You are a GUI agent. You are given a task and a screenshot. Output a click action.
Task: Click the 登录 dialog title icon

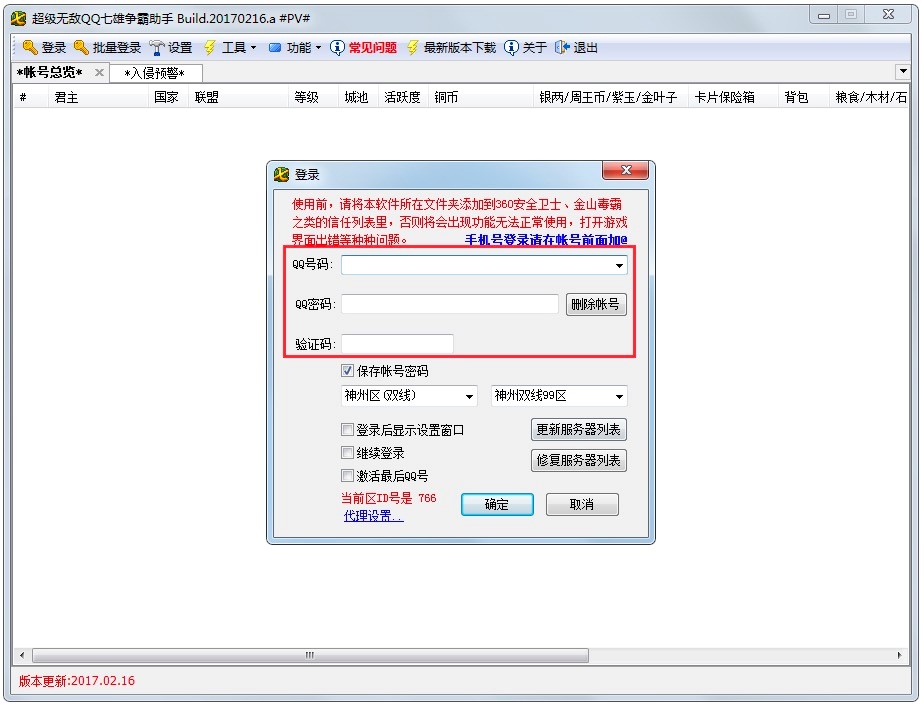pyautogui.click(x=281, y=174)
